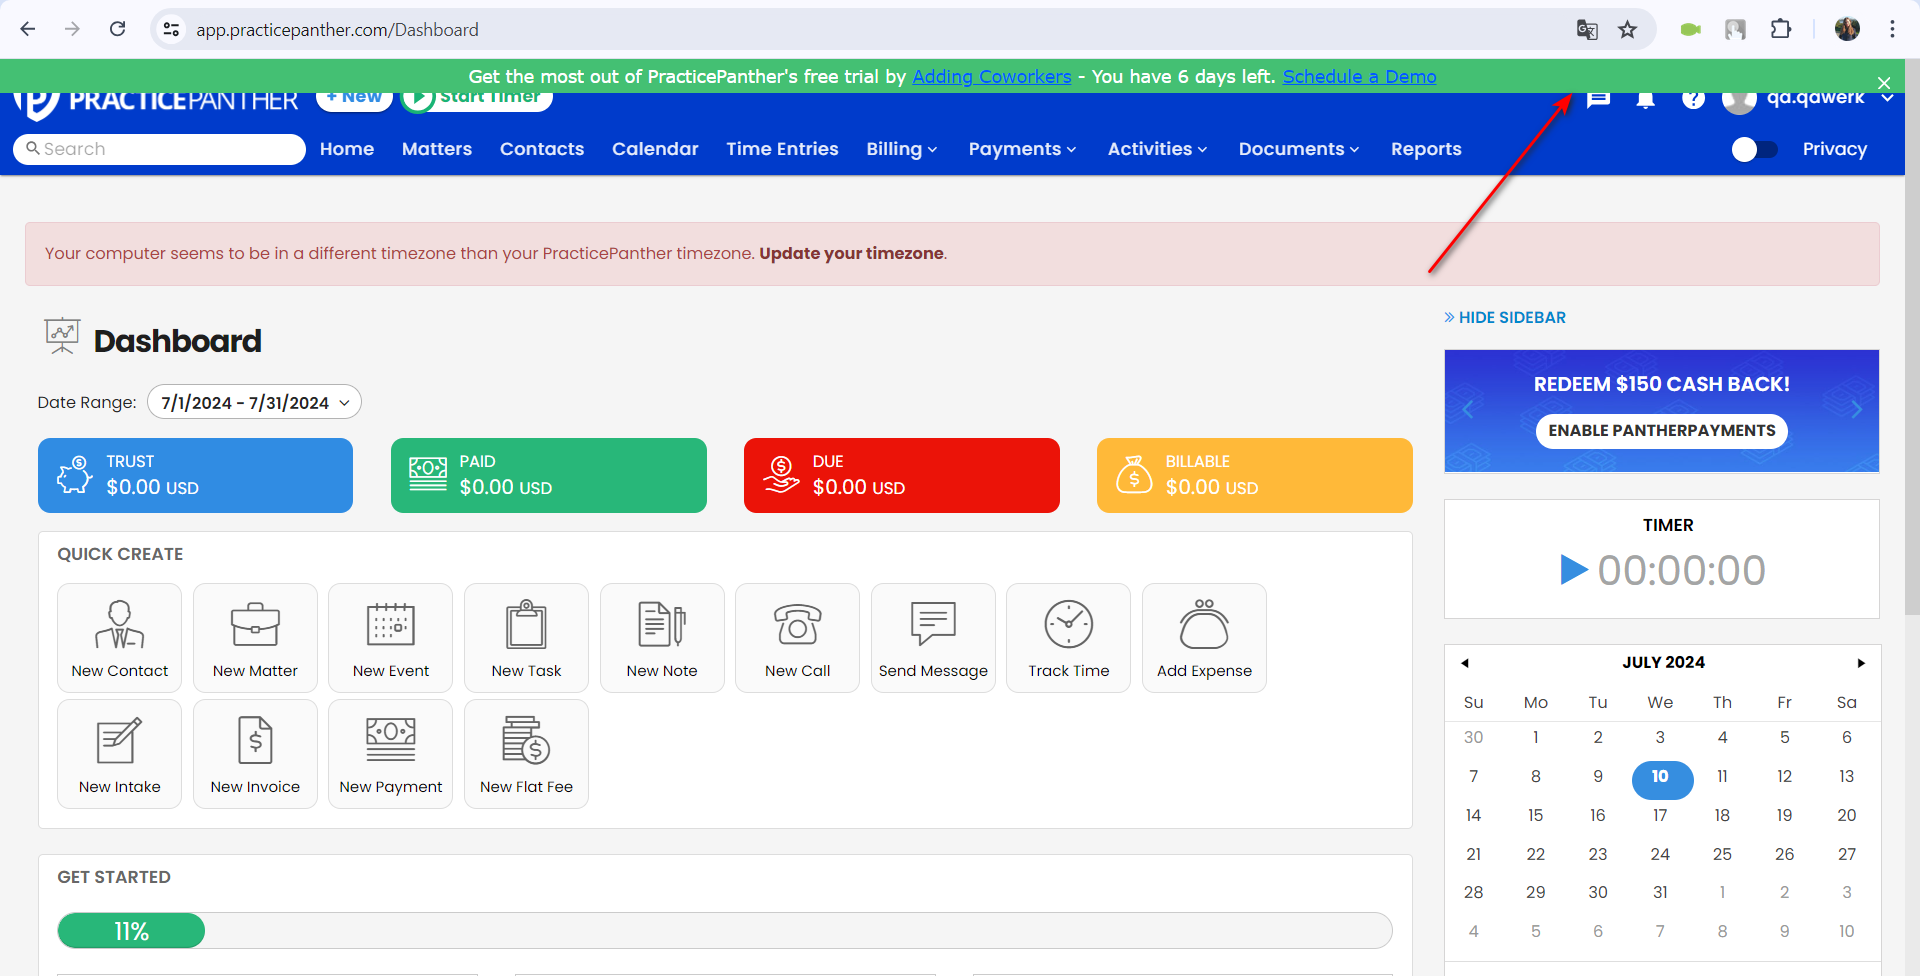The height and width of the screenshot is (976, 1920).
Task: Click the New Invoice document icon
Action: (255, 741)
